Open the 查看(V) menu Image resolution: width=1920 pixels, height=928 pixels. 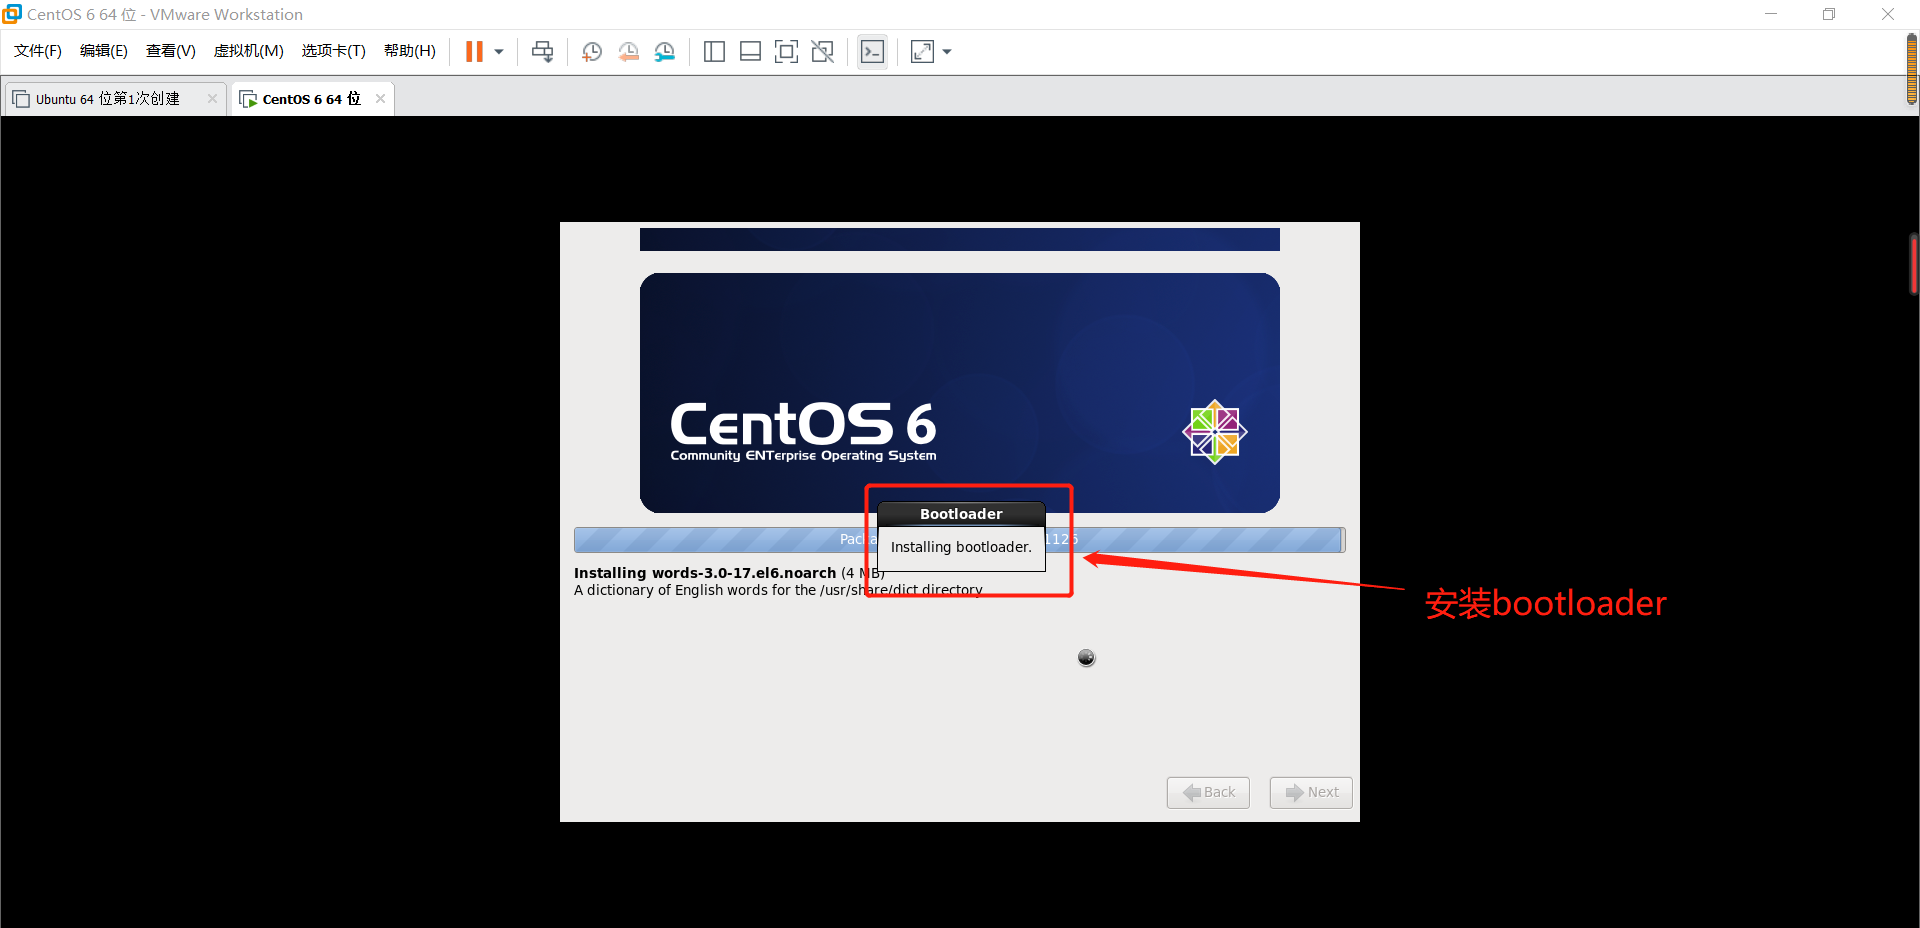[171, 51]
